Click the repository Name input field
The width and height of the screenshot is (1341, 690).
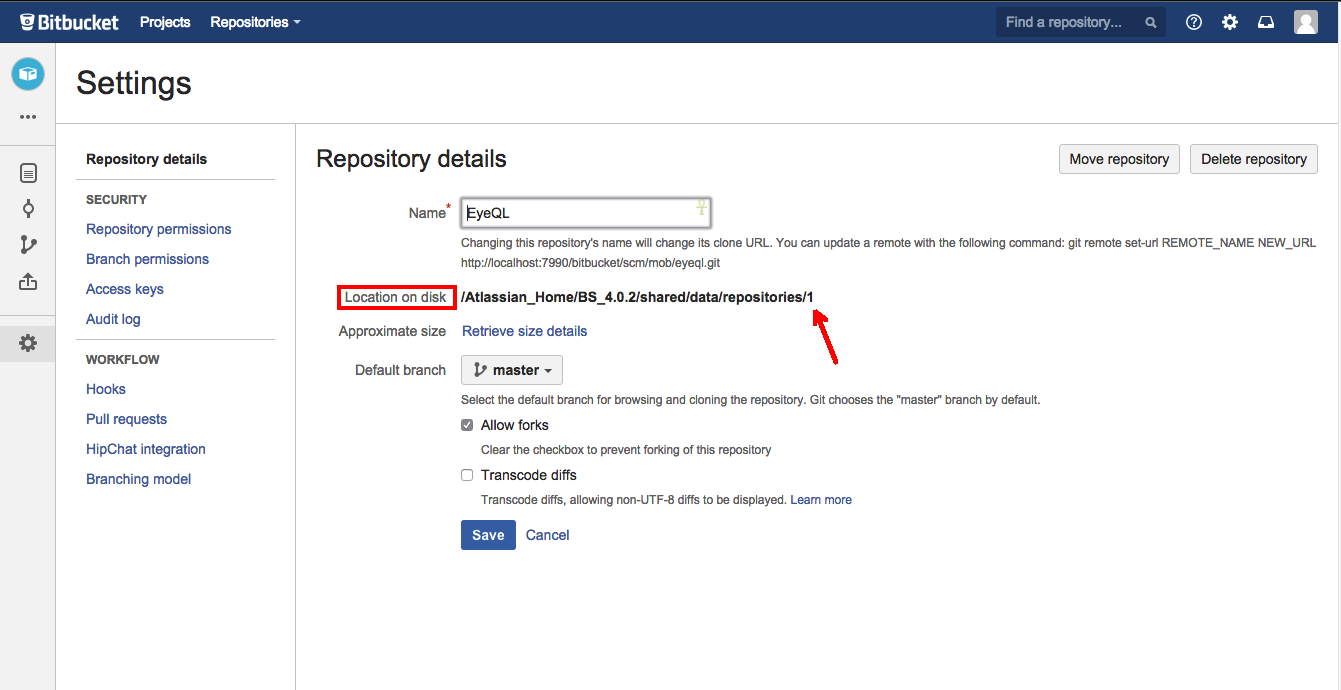586,213
